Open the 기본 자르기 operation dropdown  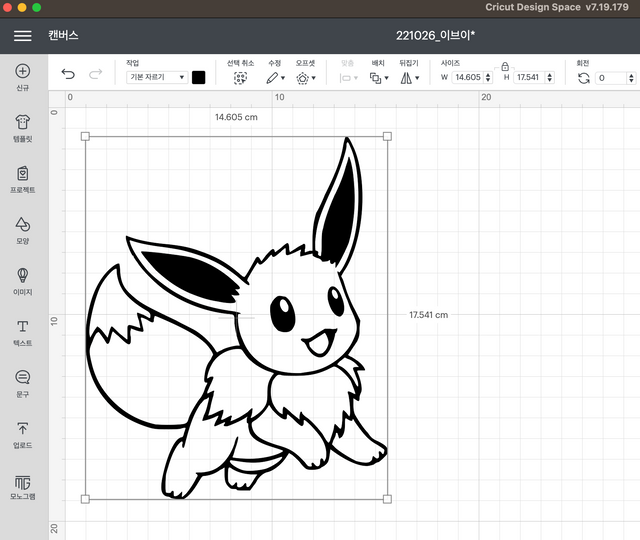[x=157, y=77]
